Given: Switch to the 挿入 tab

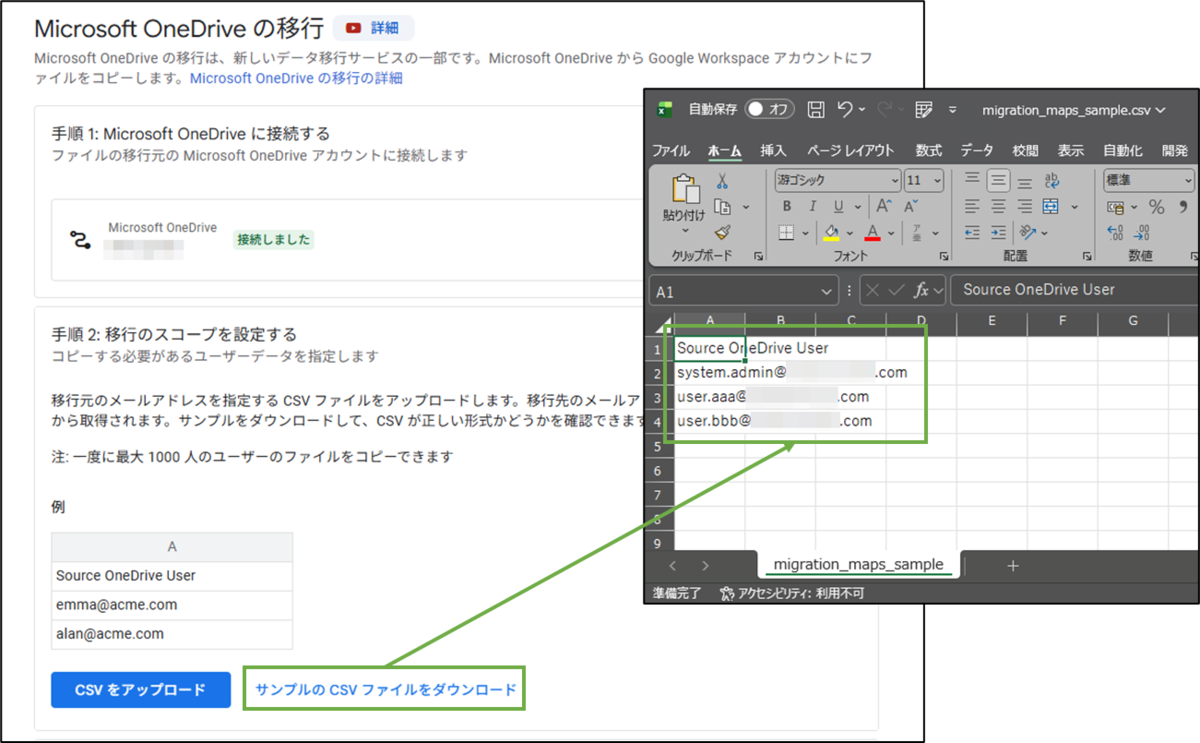Looking at the screenshot, I should (x=773, y=150).
